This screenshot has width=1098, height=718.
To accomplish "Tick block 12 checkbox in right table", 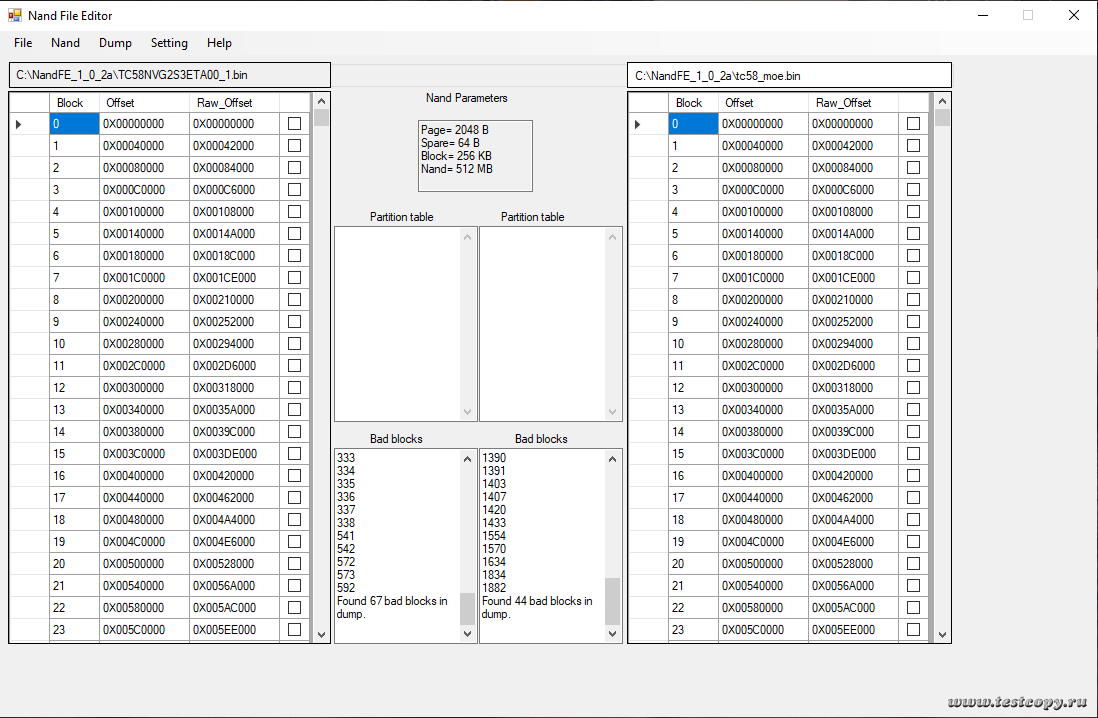I will (913, 388).
